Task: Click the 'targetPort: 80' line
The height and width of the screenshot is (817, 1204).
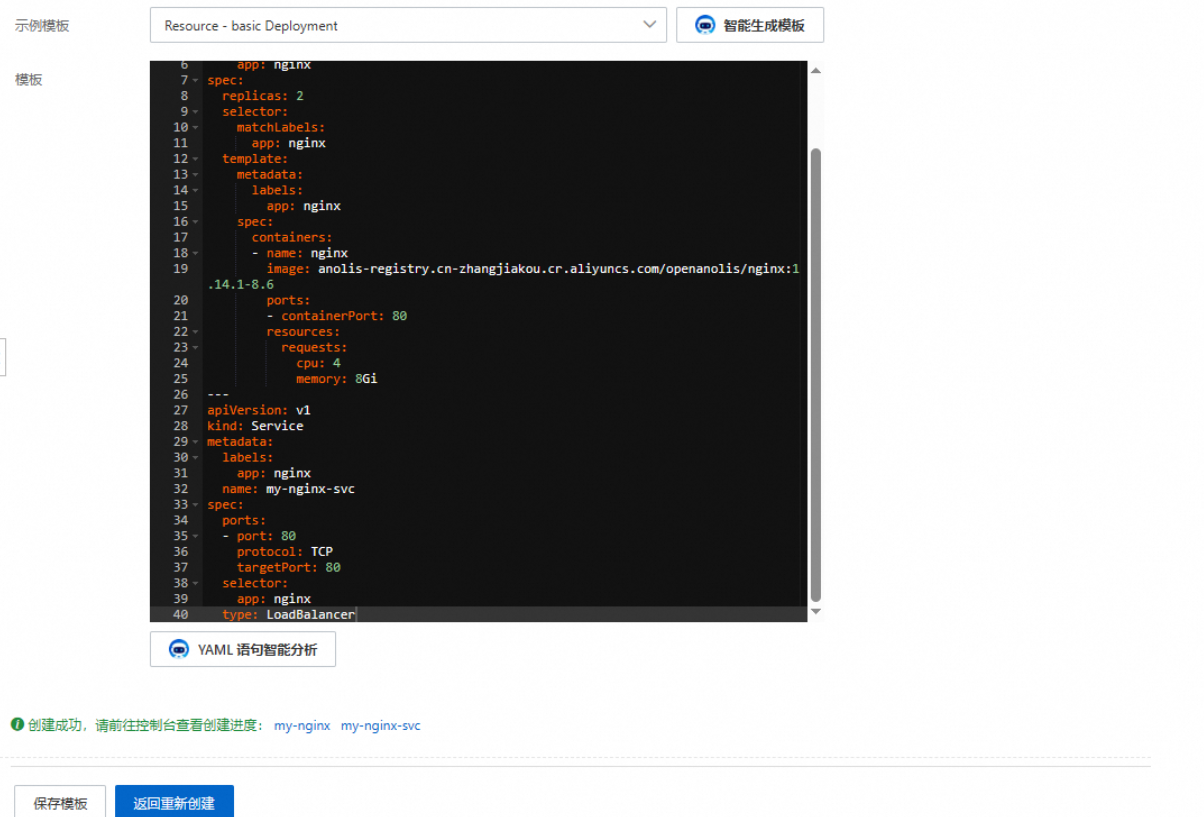Action: click(x=288, y=568)
